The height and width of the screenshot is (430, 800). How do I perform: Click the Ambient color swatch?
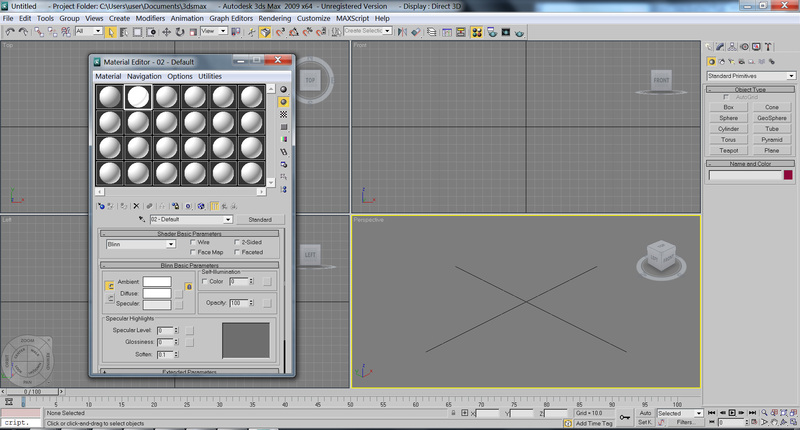(157, 282)
